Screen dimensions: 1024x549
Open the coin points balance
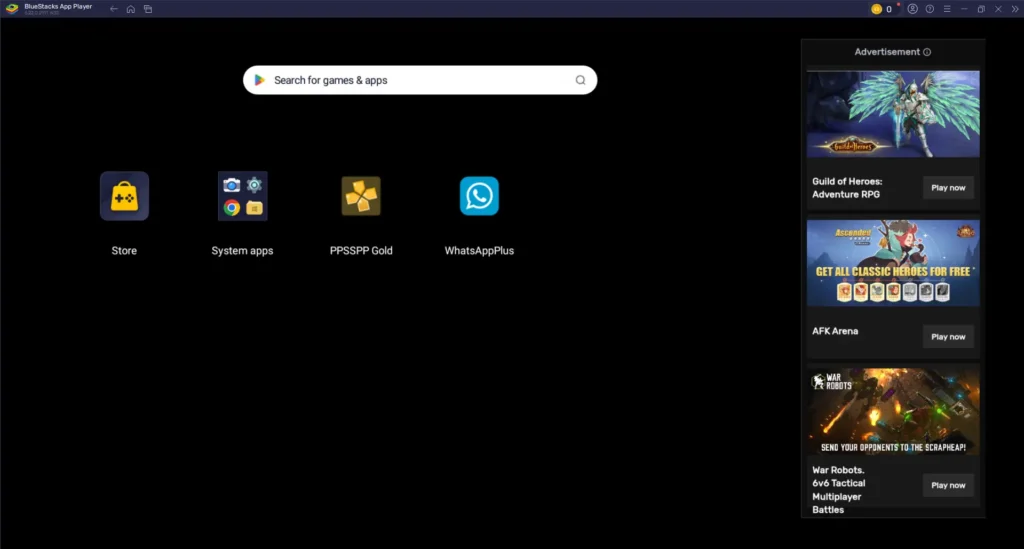tap(882, 9)
